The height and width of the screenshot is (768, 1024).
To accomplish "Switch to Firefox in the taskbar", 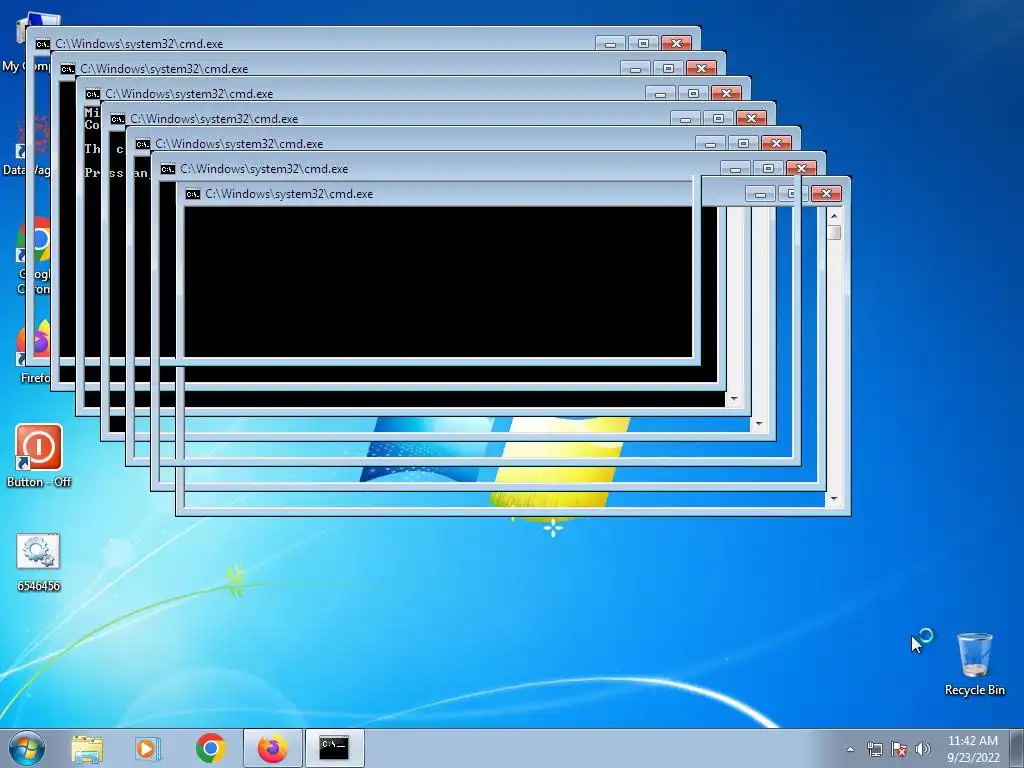I will (272, 748).
